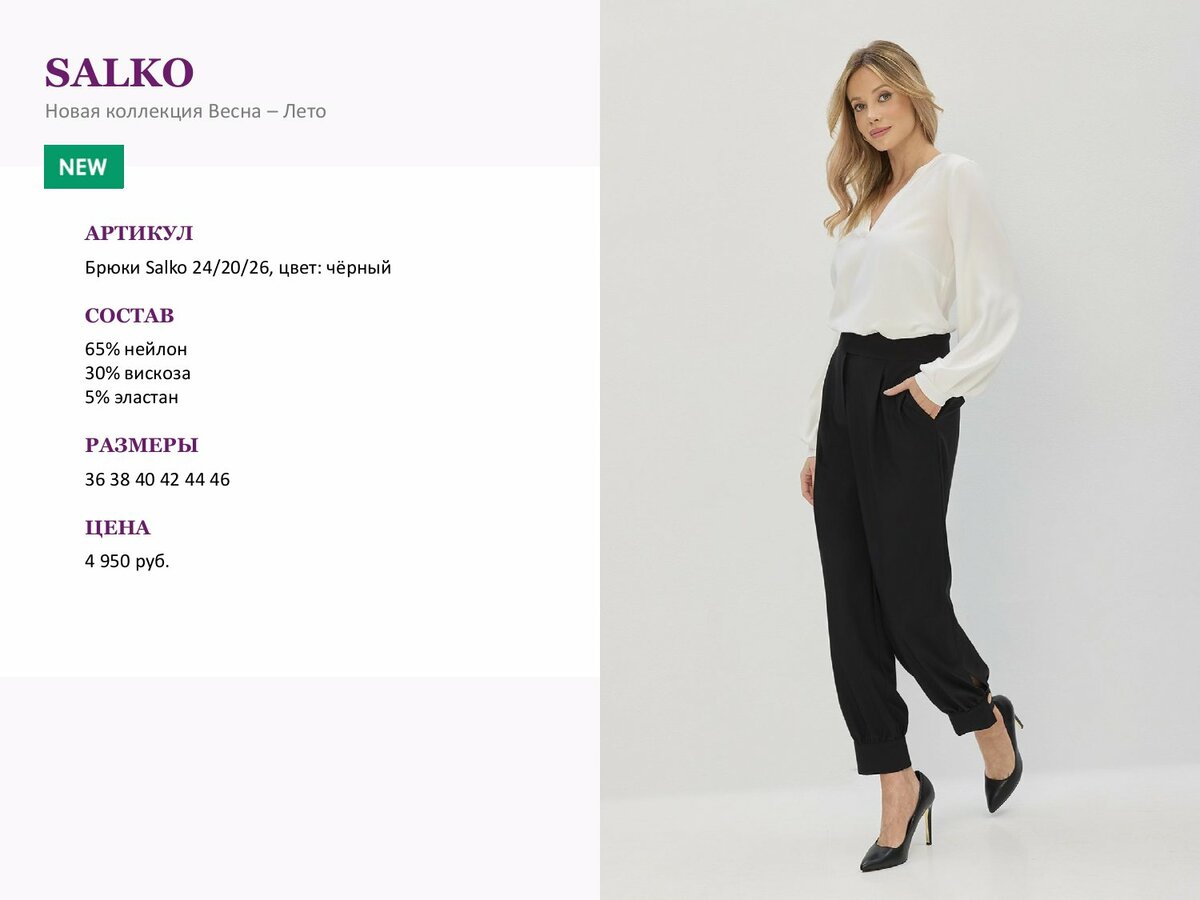The image size is (1200, 900).
Task: Click the ЦЕНА heading
Action: coord(117,528)
